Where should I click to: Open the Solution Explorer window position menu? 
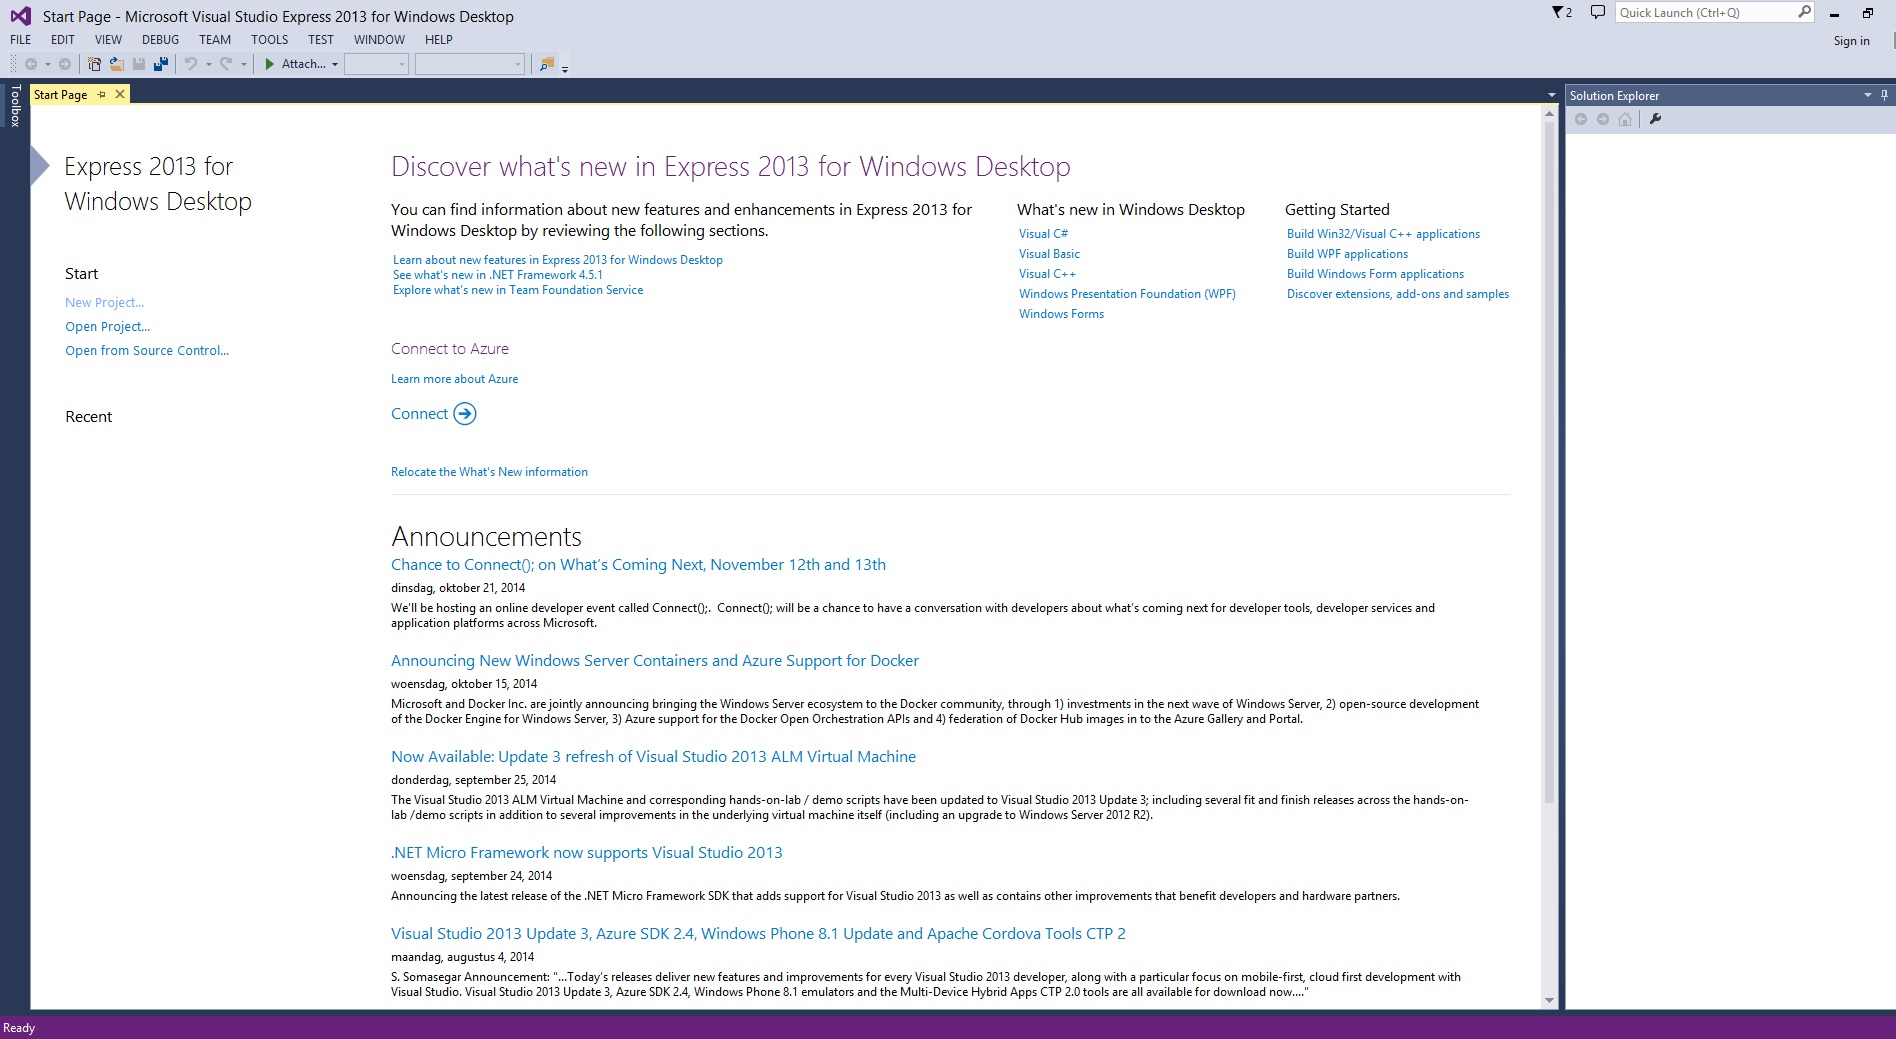coord(1867,95)
